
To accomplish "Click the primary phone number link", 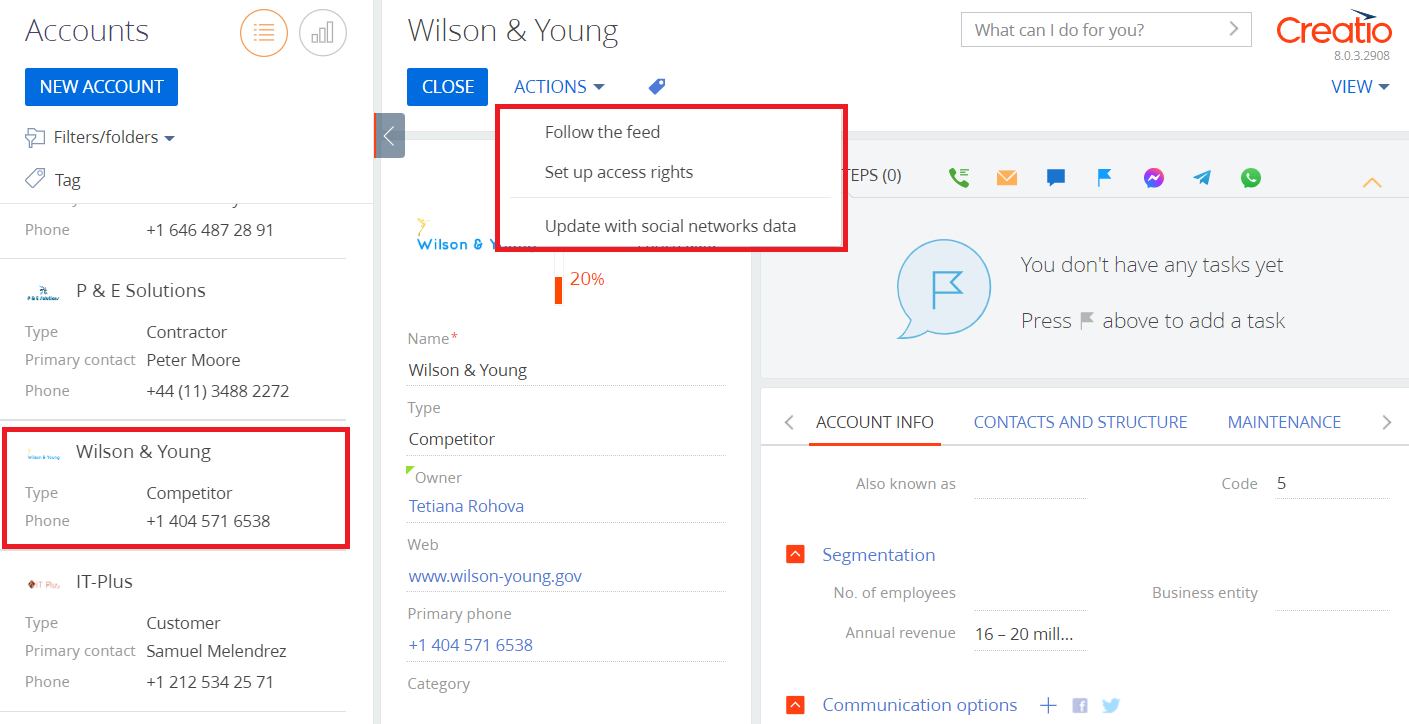I will coord(470,645).
